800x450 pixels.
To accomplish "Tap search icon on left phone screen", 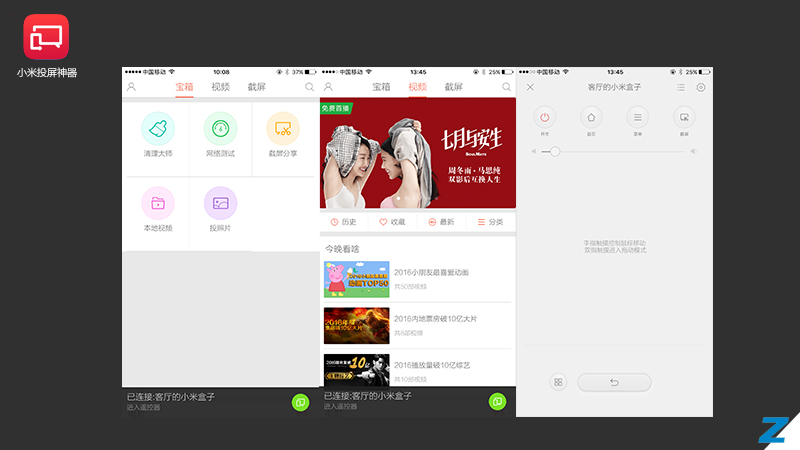I will pos(309,87).
